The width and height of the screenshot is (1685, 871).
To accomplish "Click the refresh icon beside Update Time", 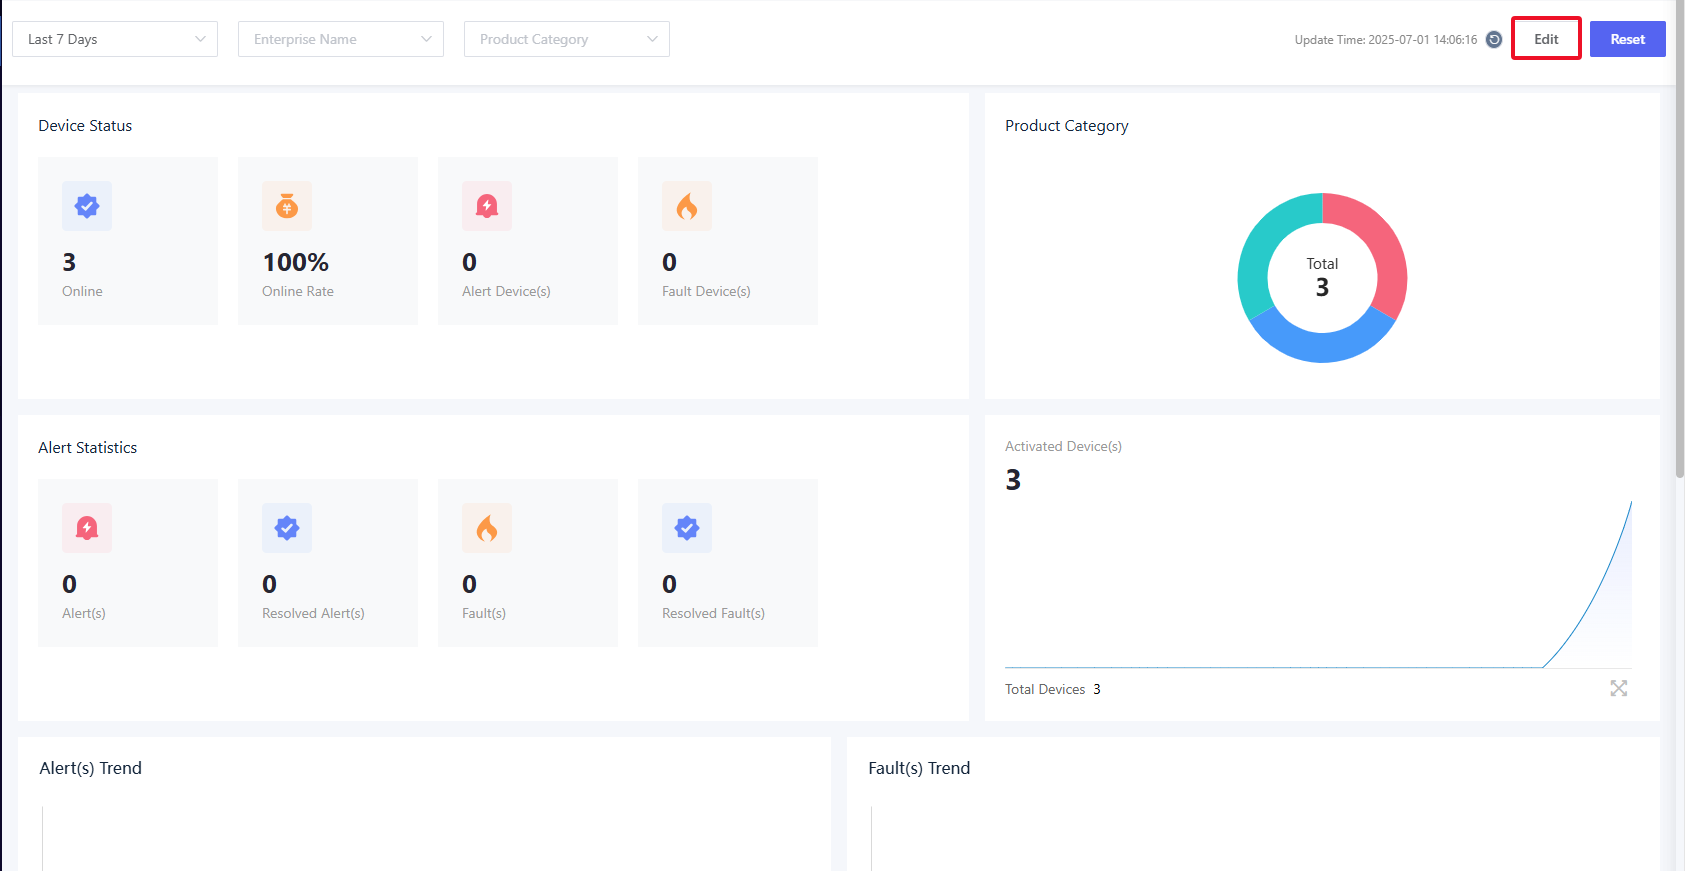I will click(1494, 40).
